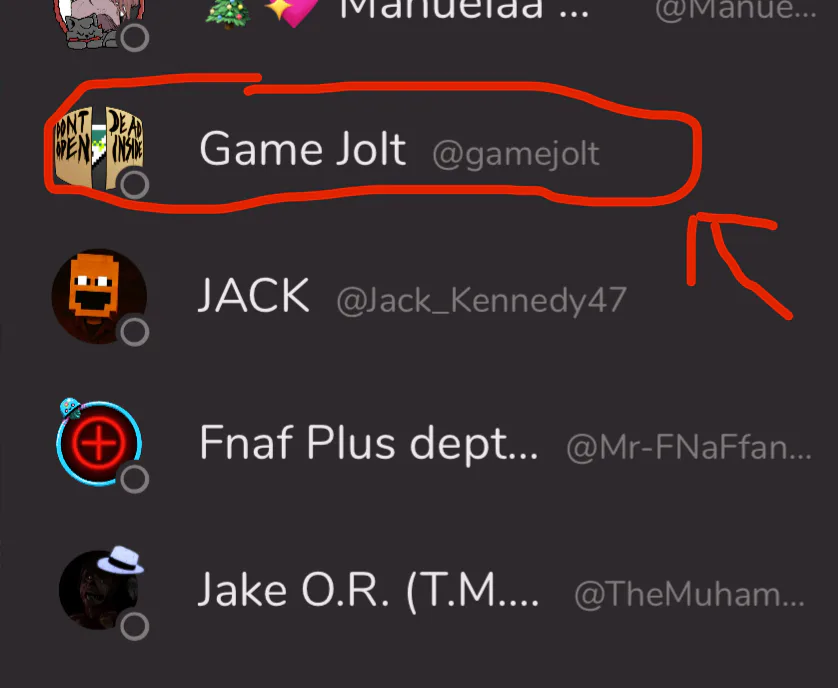
Task: Click the sparkling heart emoji beside Manuelaa
Action: [x=291, y=12]
